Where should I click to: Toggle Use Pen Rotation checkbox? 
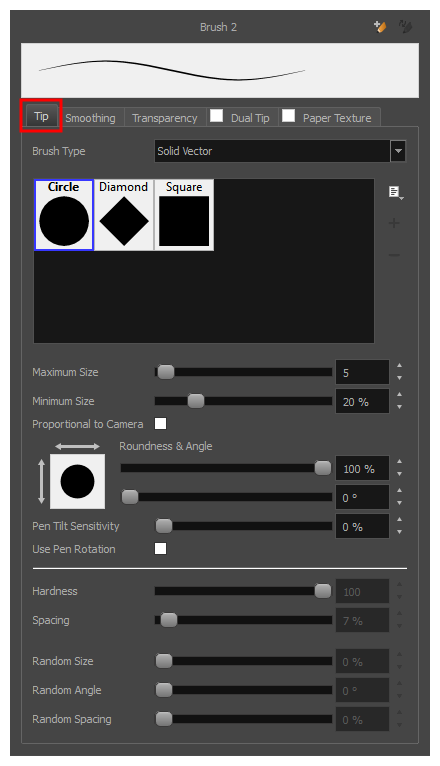[160, 549]
